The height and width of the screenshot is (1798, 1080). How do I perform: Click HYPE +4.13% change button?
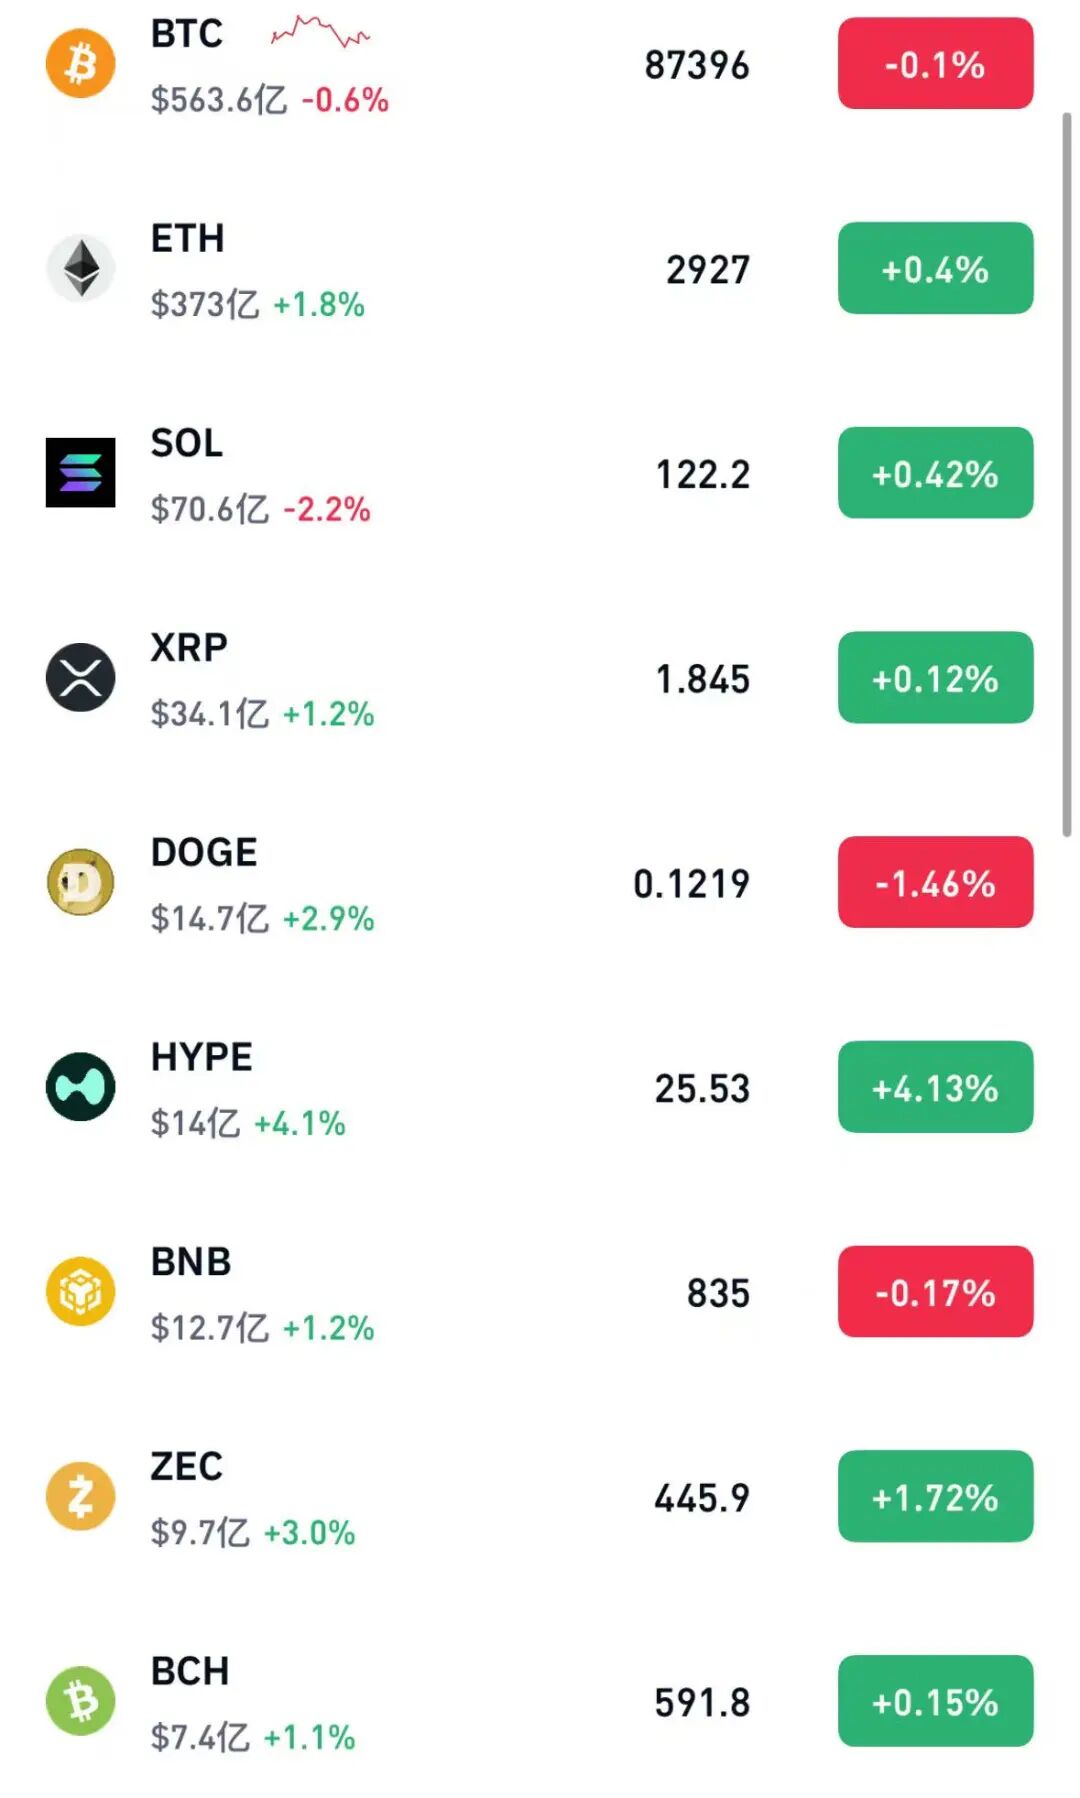935,1087
